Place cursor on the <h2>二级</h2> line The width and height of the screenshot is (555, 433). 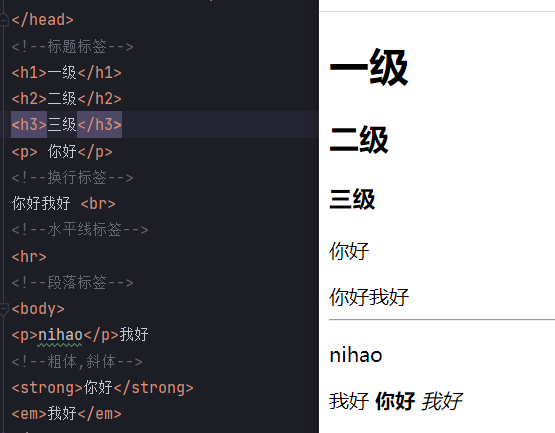(x=67, y=98)
